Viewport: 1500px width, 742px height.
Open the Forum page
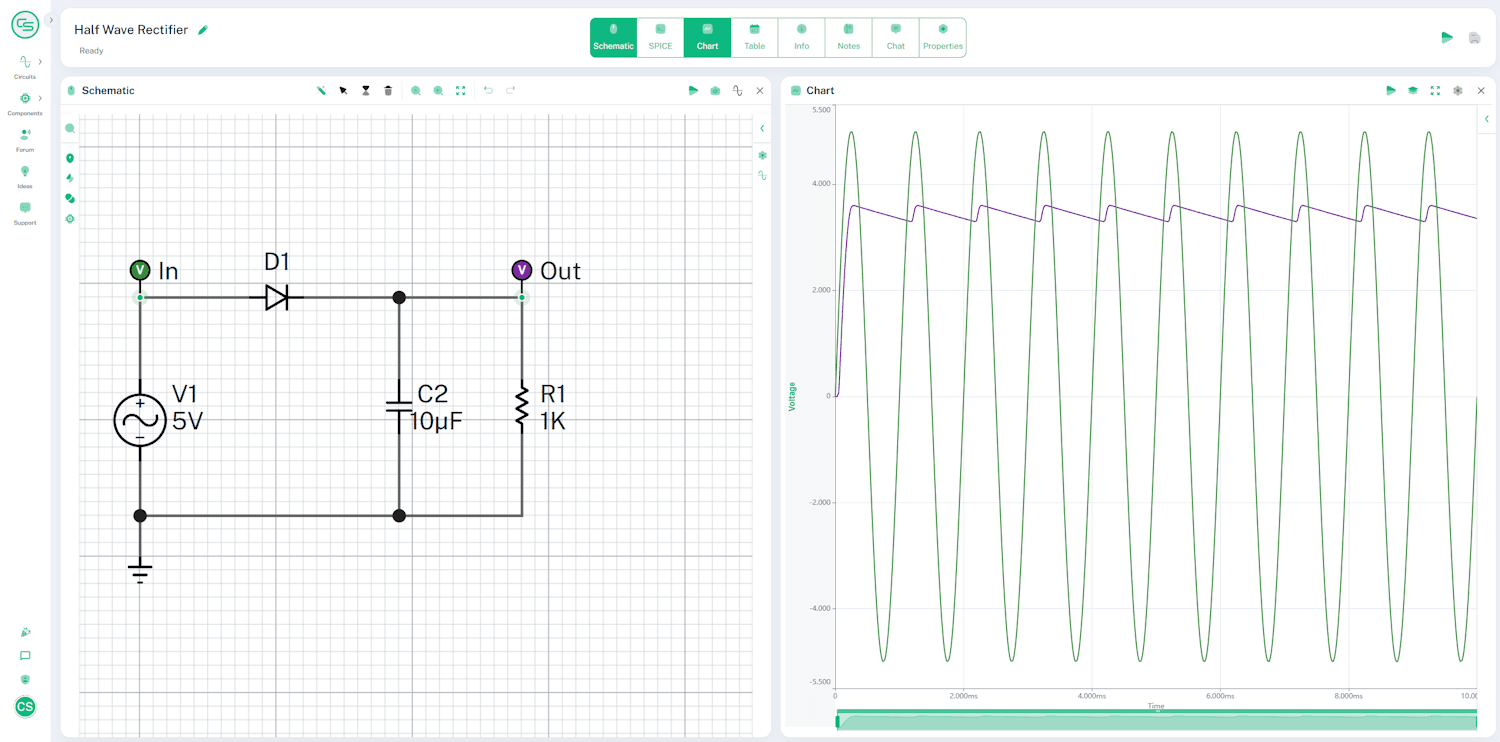click(25, 139)
